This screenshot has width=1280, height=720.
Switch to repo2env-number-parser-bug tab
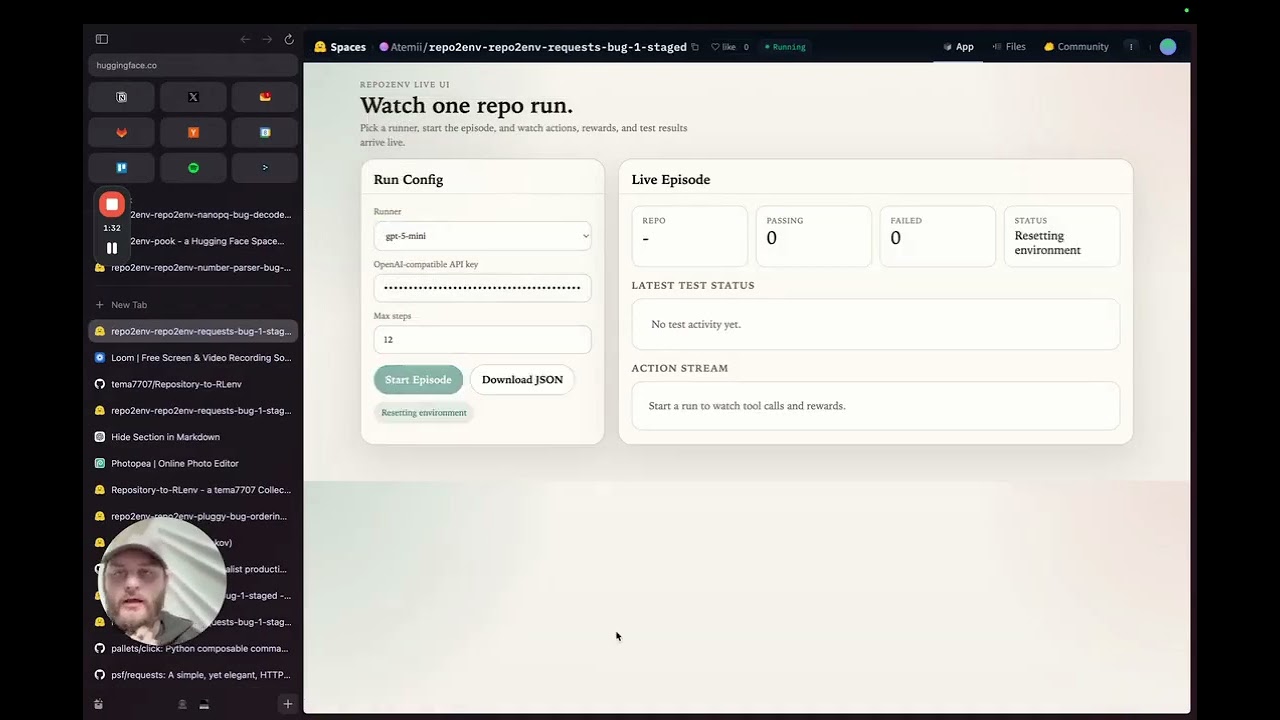click(193, 268)
